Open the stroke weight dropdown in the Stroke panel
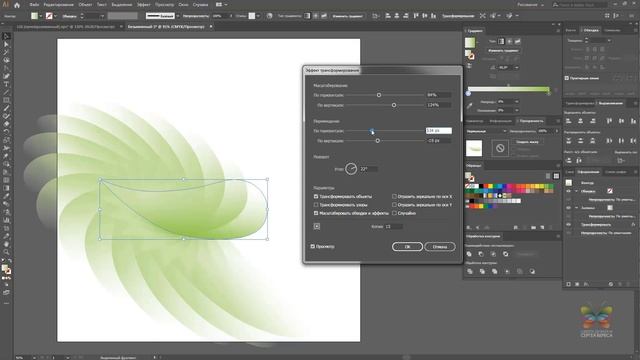640x360 pixels. click(609, 40)
